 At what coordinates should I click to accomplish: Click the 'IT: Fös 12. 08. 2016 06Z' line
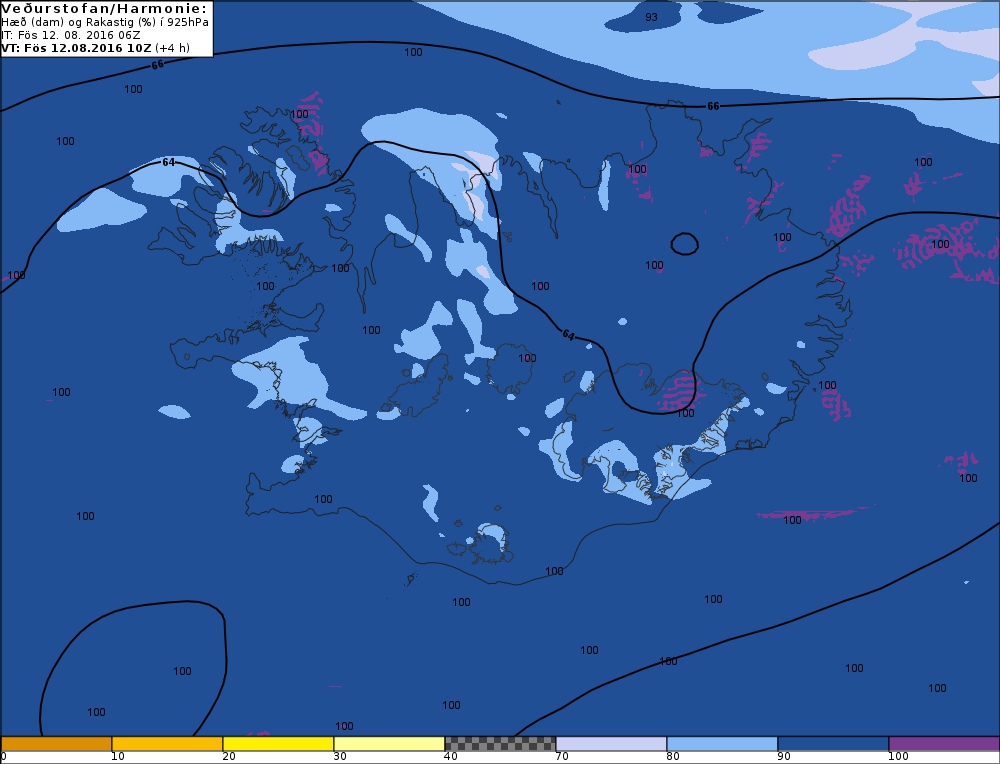71,35
